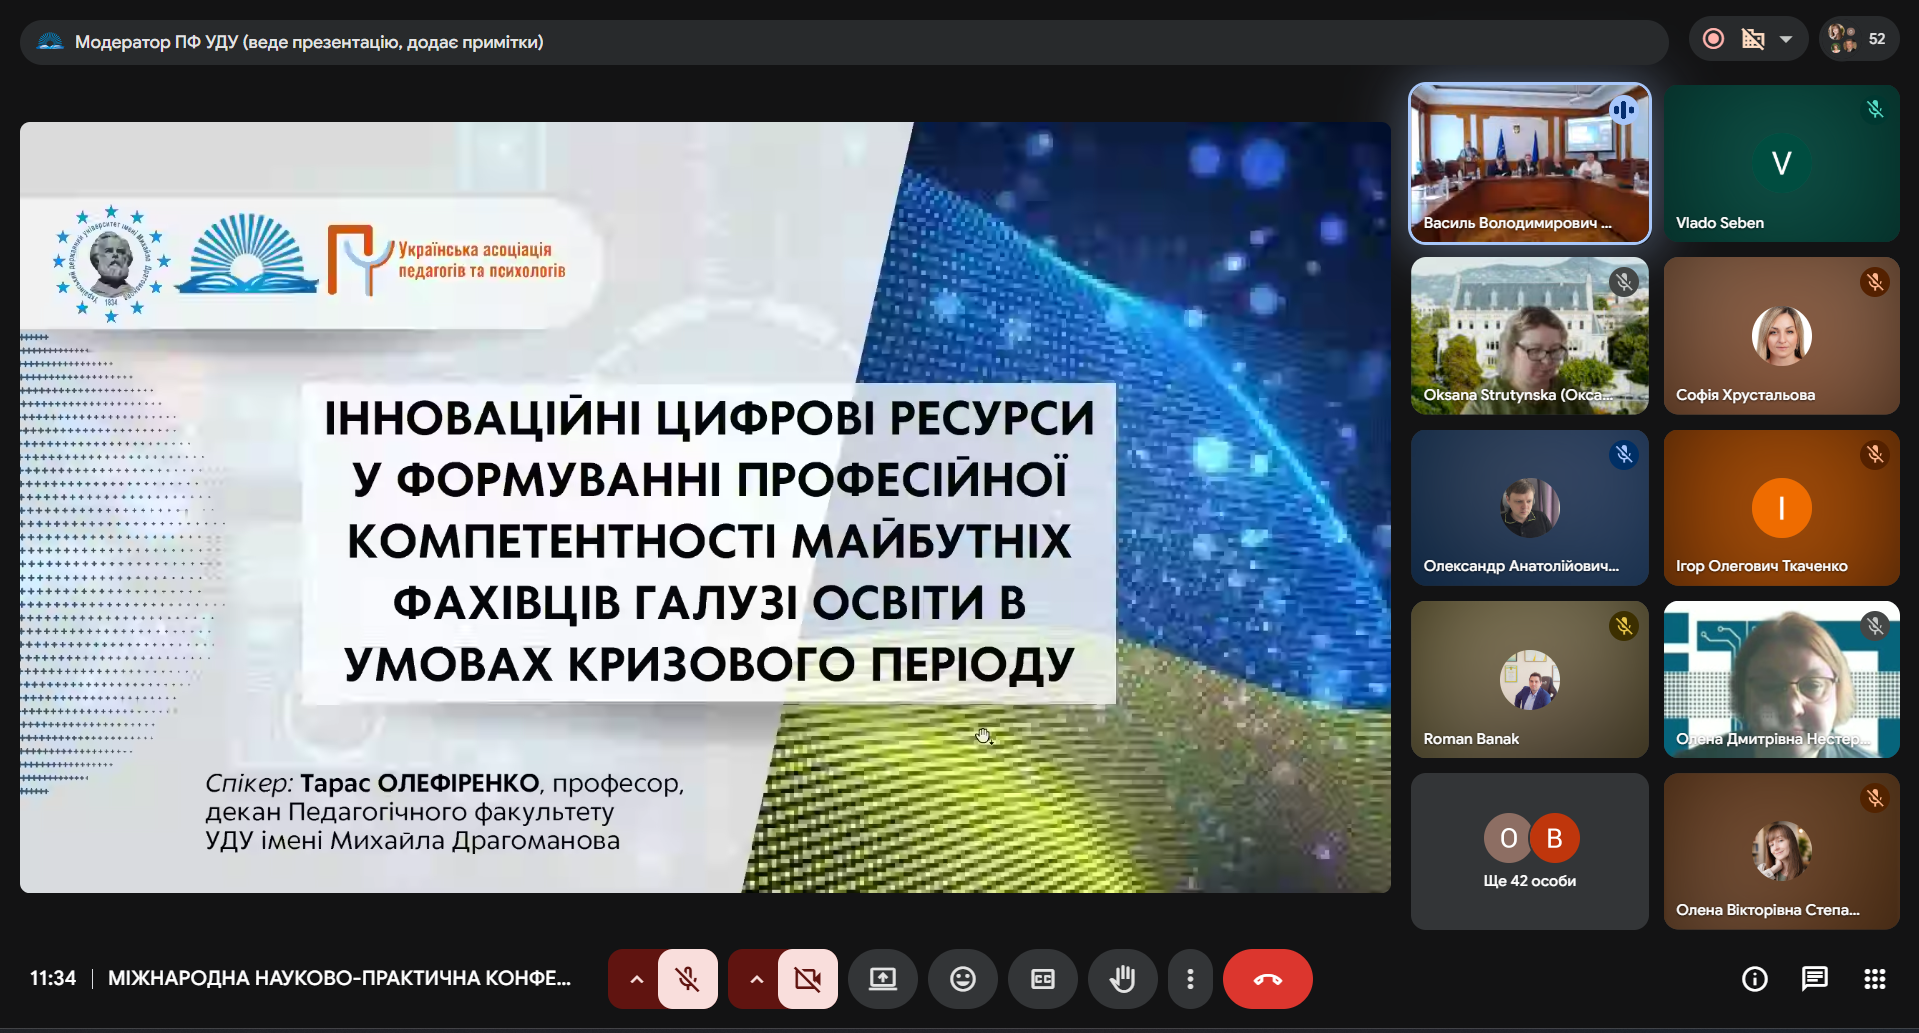Leave the call with red hang-up button
The width and height of the screenshot is (1919, 1033).
click(1267, 979)
